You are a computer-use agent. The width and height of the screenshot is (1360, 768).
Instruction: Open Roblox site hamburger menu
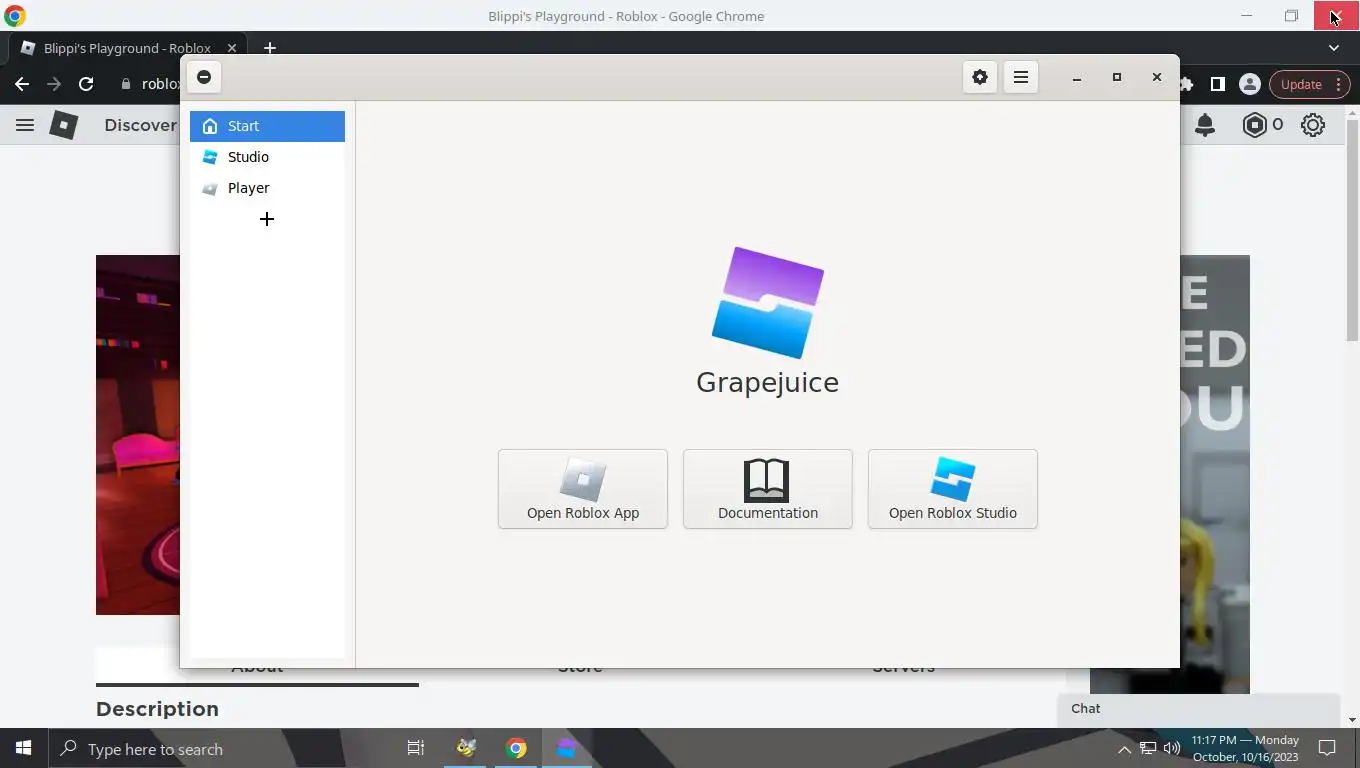click(25, 125)
